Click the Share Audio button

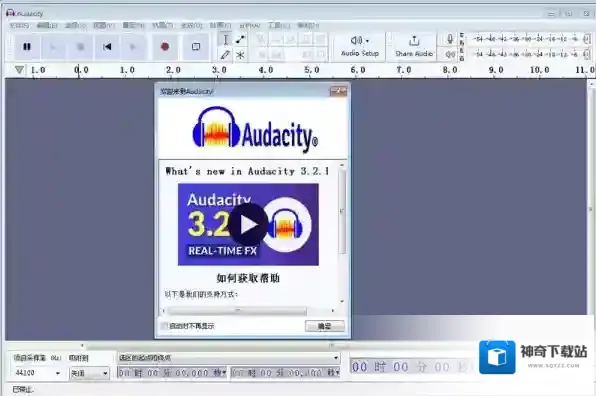tap(414, 46)
